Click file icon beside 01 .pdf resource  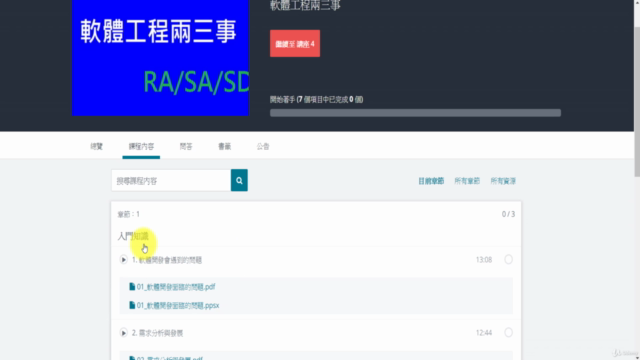coord(132,287)
